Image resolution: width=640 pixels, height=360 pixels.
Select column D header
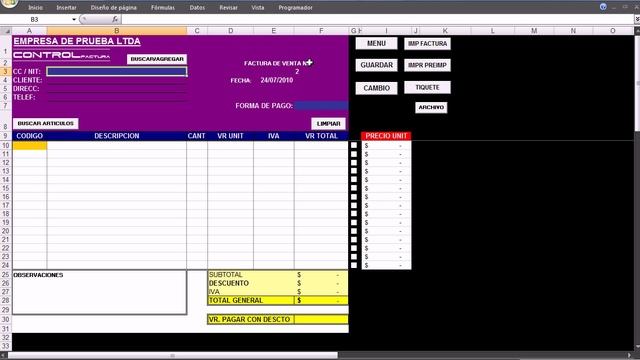[230, 31]
